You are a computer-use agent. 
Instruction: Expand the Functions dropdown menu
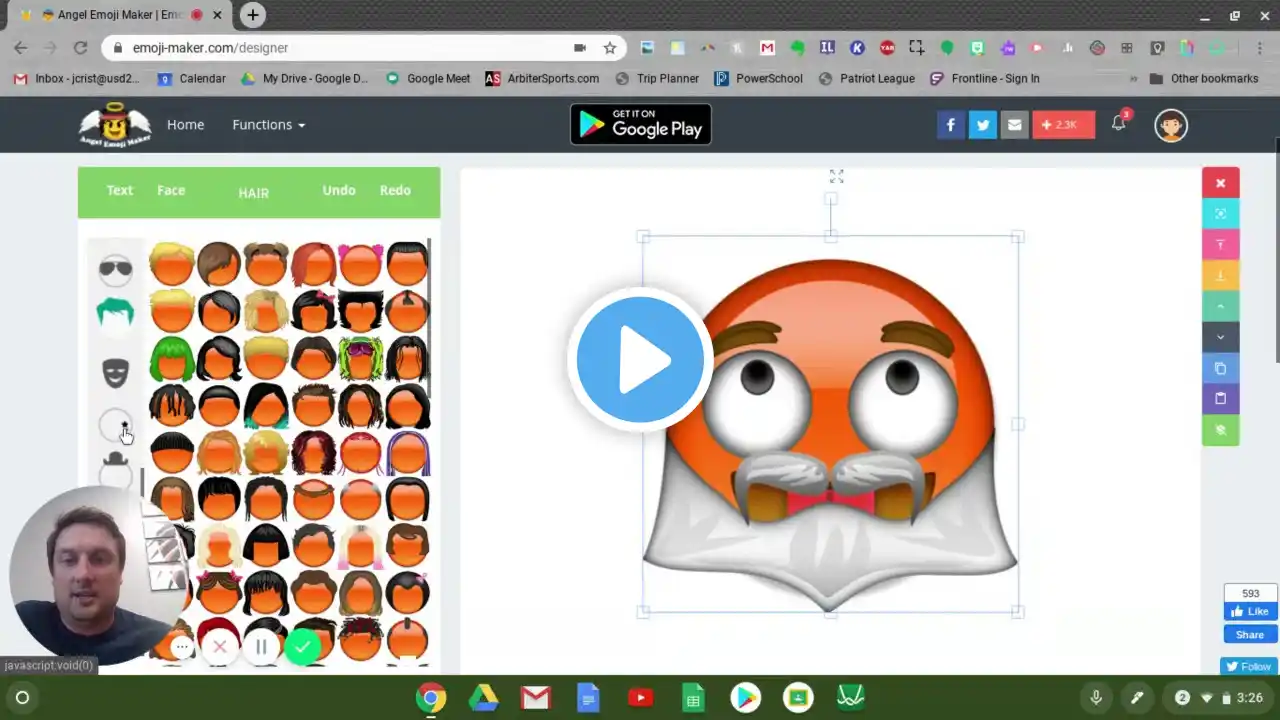coord(268,125)
